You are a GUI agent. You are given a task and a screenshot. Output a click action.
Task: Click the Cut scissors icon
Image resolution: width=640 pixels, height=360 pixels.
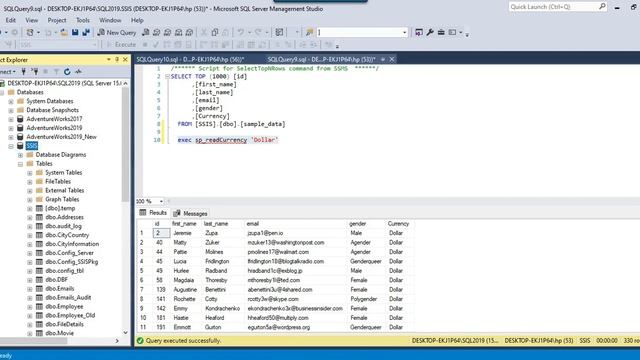pos(204,32)
